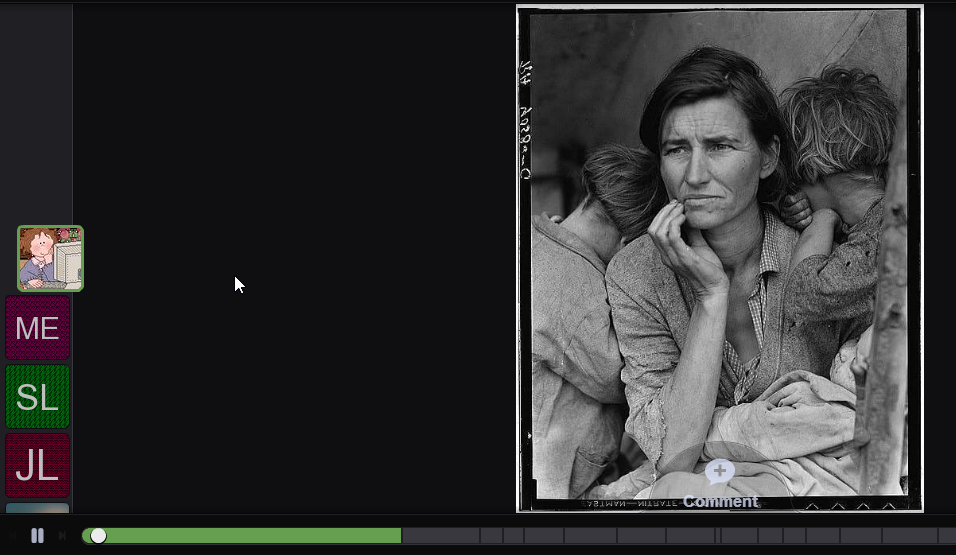Click the white playhead knob on timeline
956x555 pixels.
pos(98,535)
